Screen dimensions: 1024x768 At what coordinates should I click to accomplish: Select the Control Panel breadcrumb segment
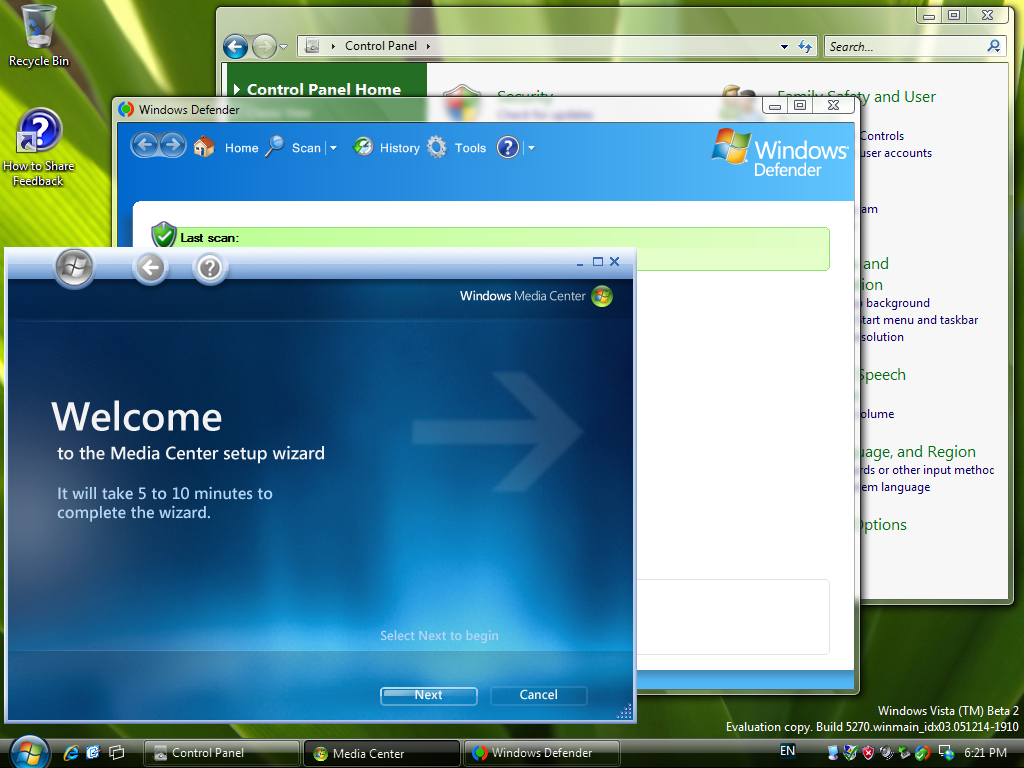[381, 46]
